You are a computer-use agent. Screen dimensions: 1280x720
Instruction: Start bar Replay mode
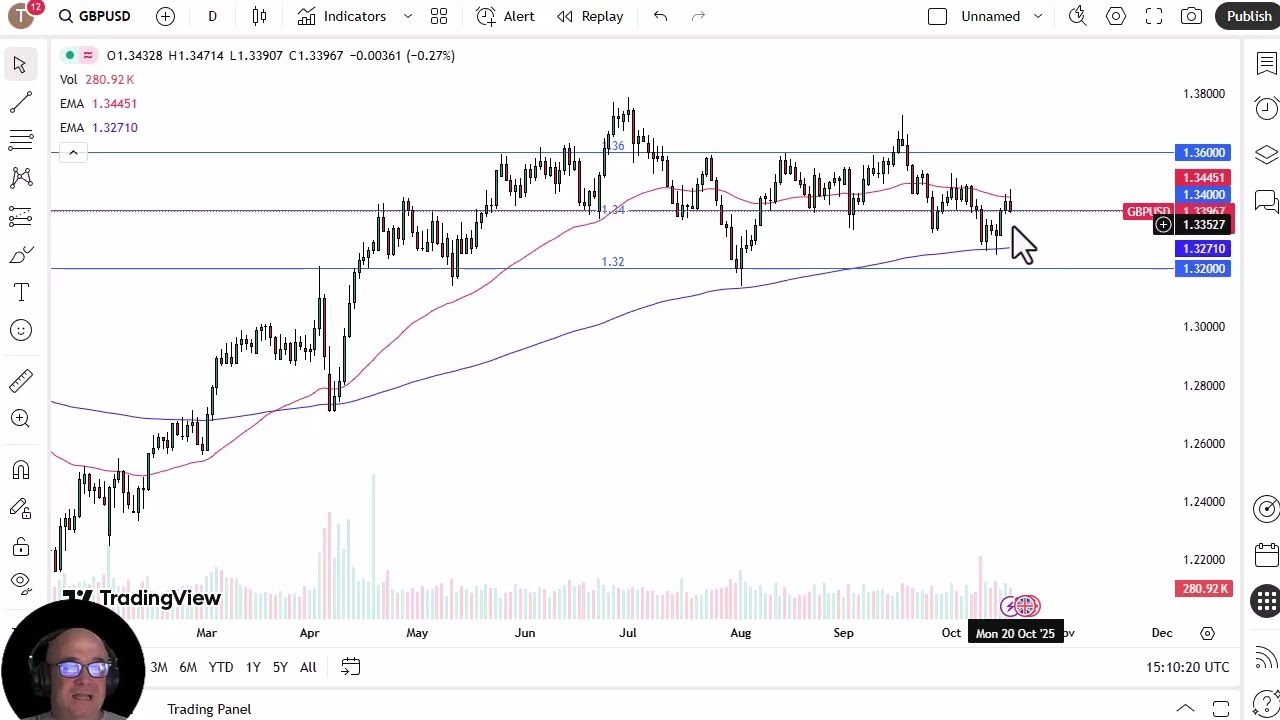pos(590,16)
